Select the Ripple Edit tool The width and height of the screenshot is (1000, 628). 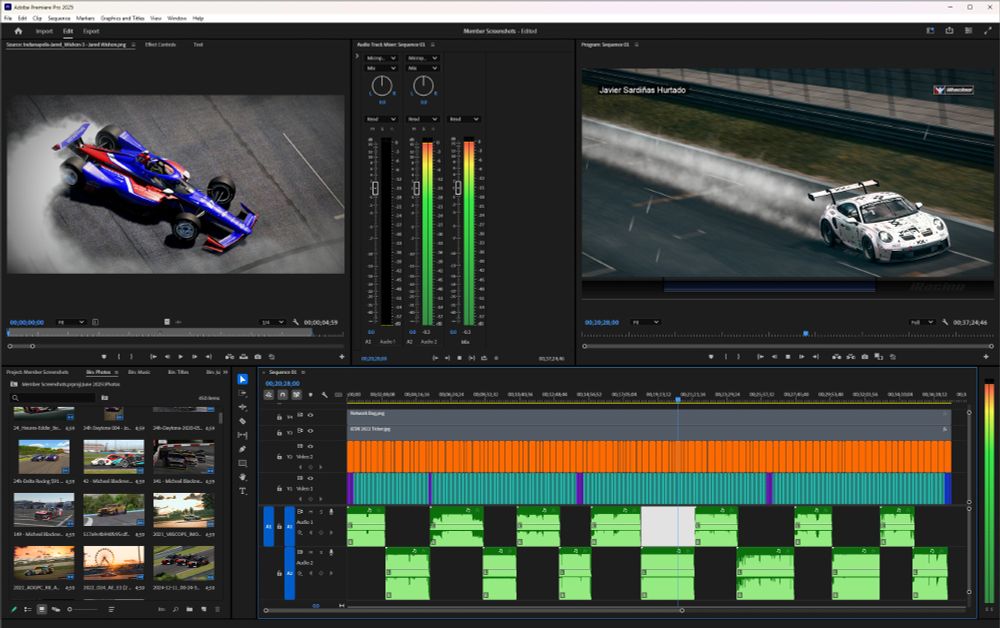tap(242, 407)
